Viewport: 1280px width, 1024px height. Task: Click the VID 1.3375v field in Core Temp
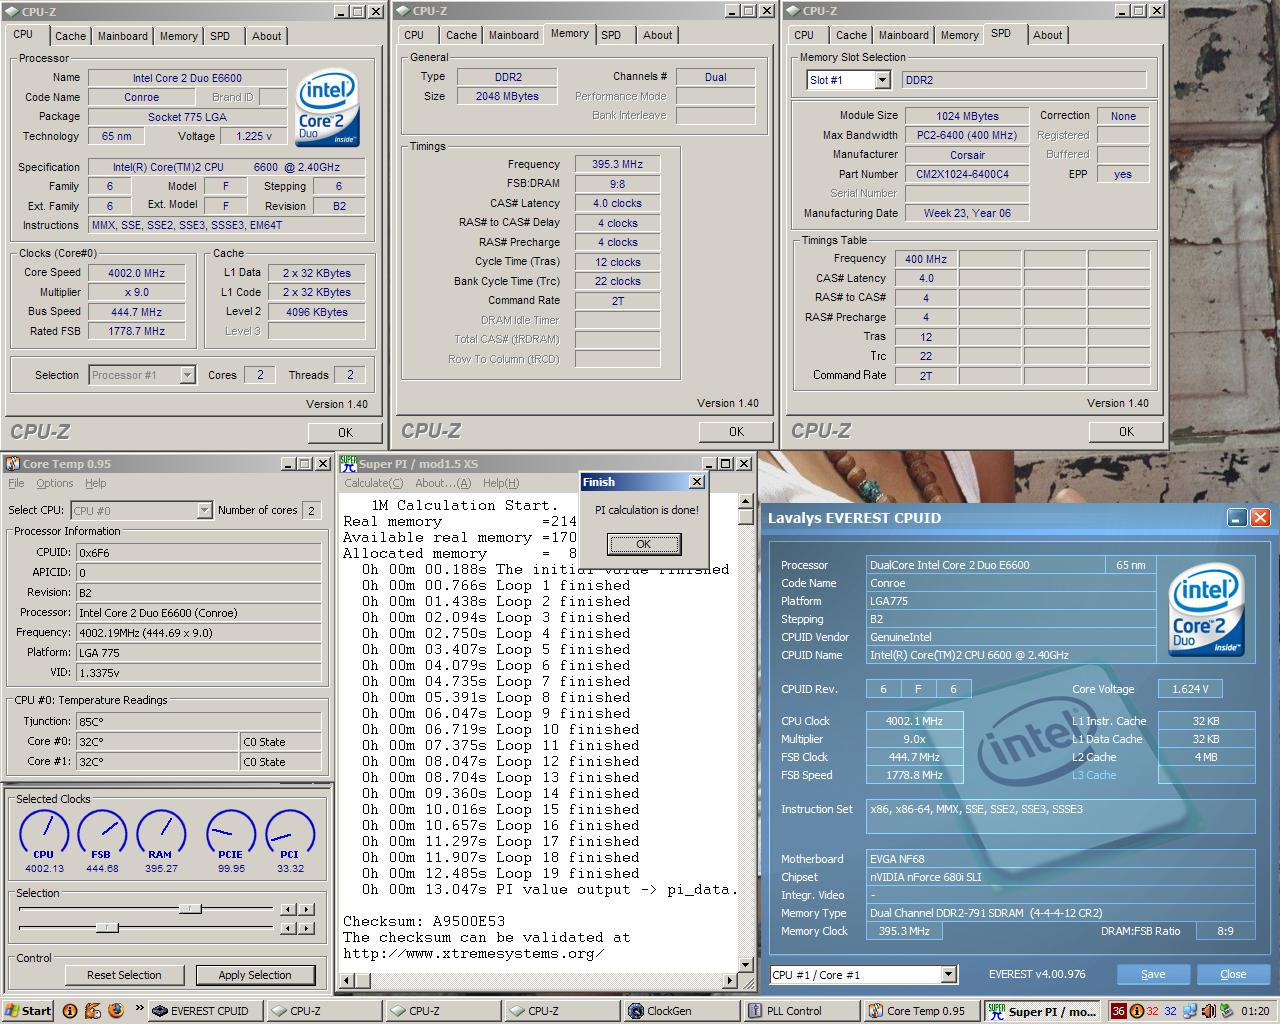click(199, 672)
